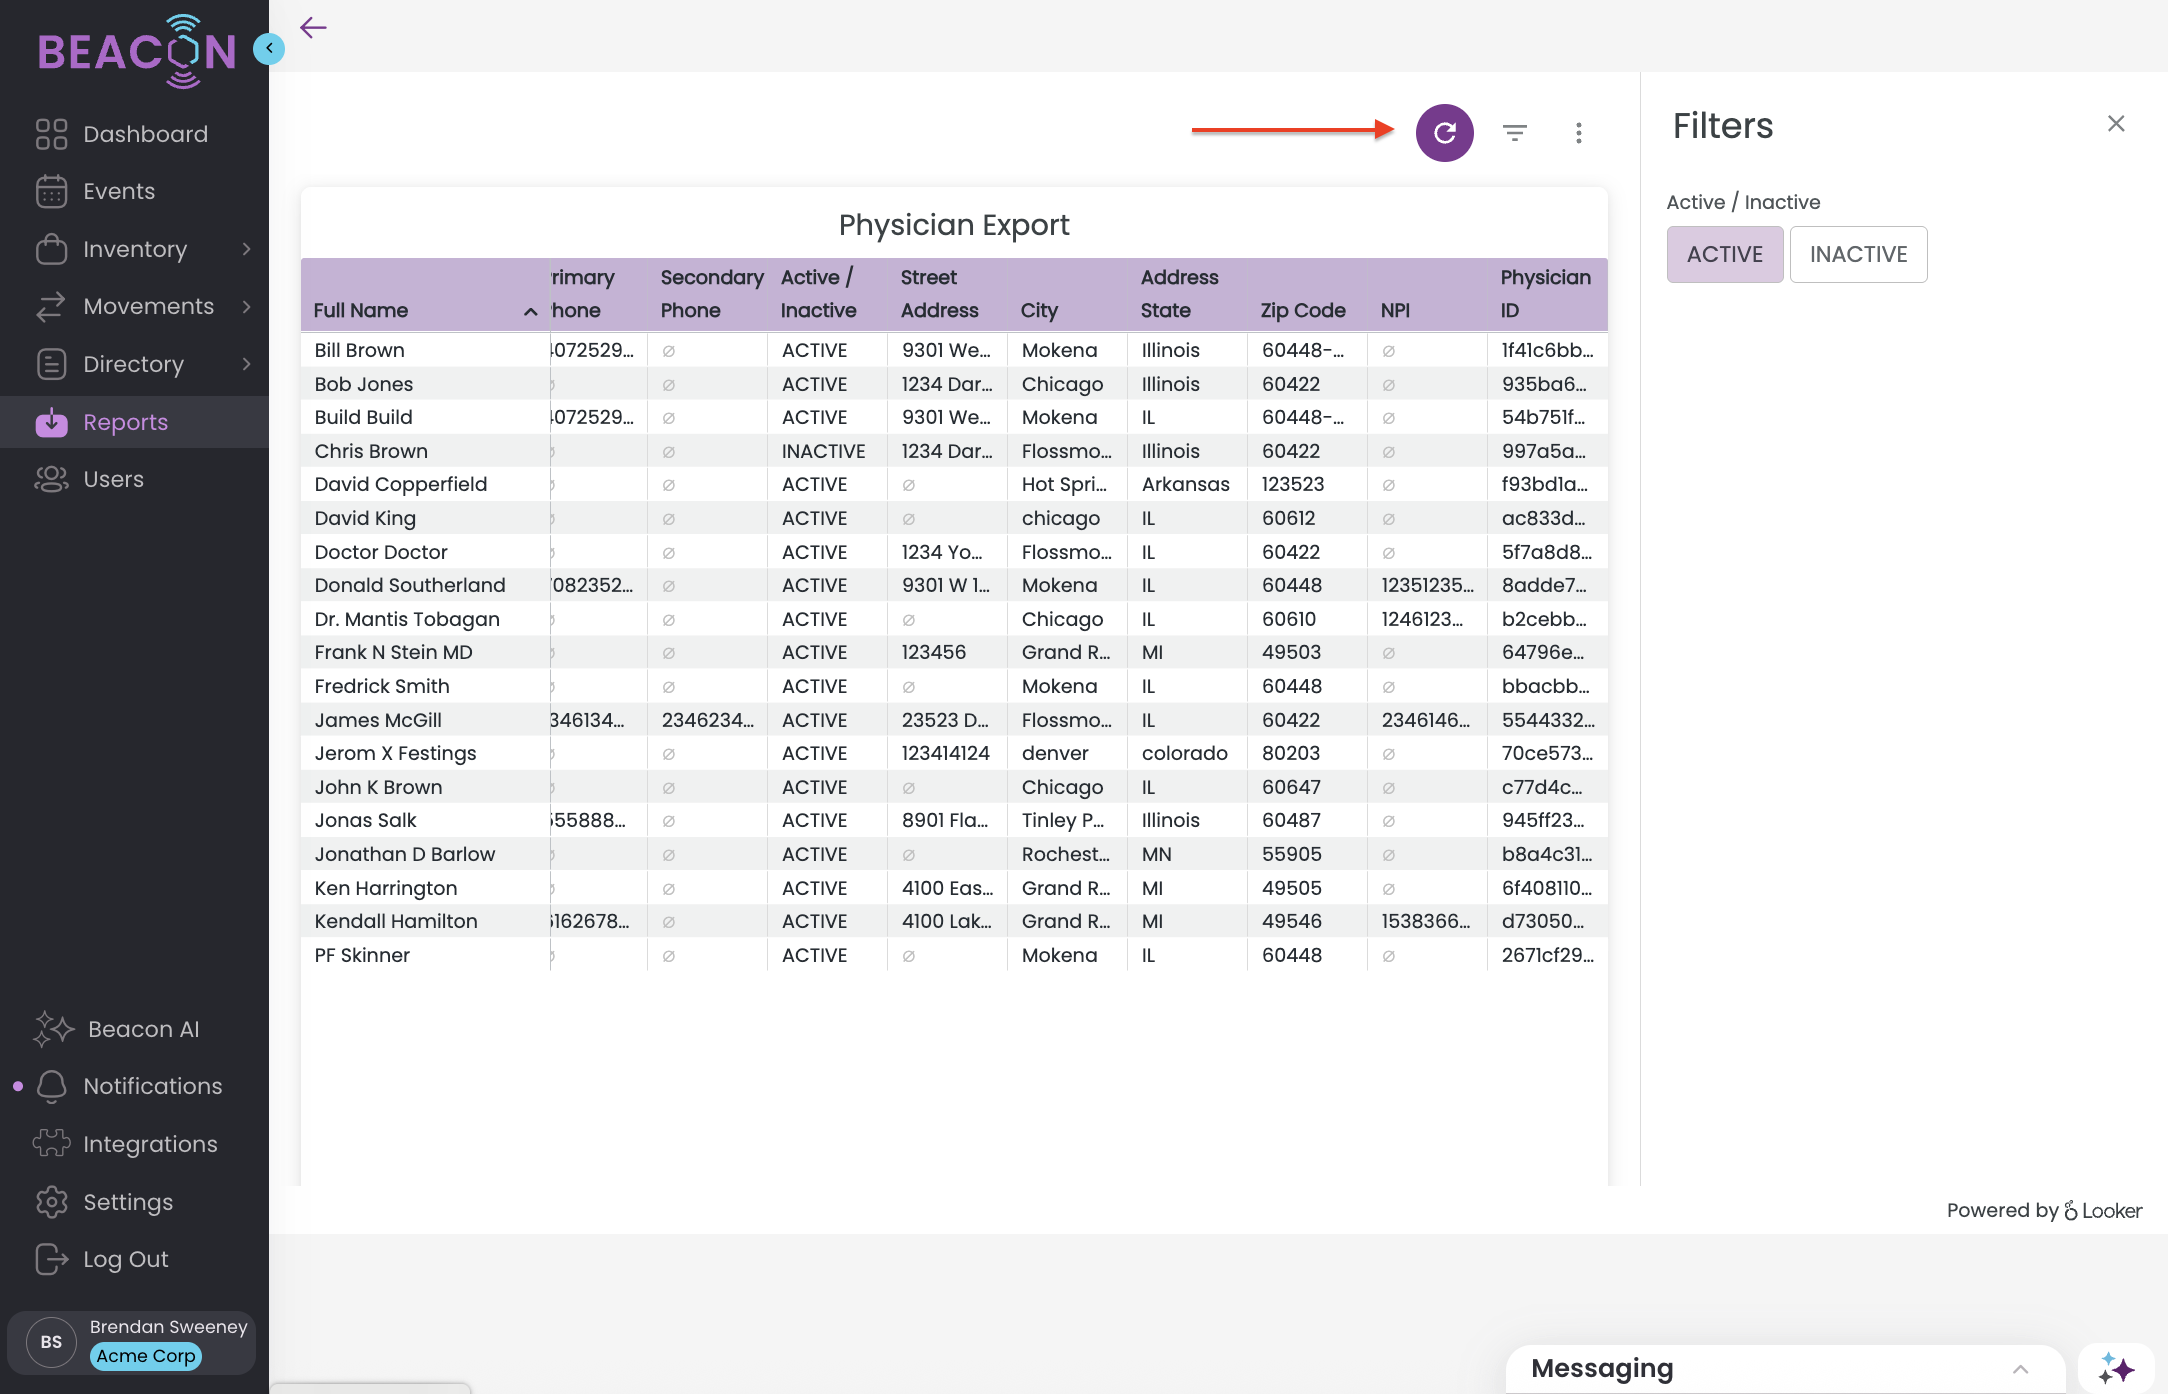Open the filter lines icon

point(1515,133)
